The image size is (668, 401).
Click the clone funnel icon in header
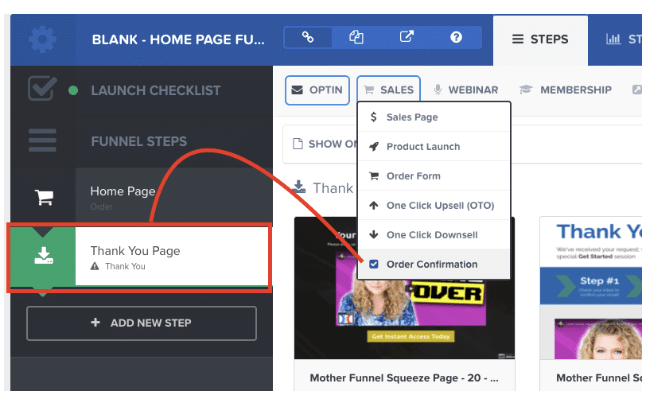tap(357, 38)
